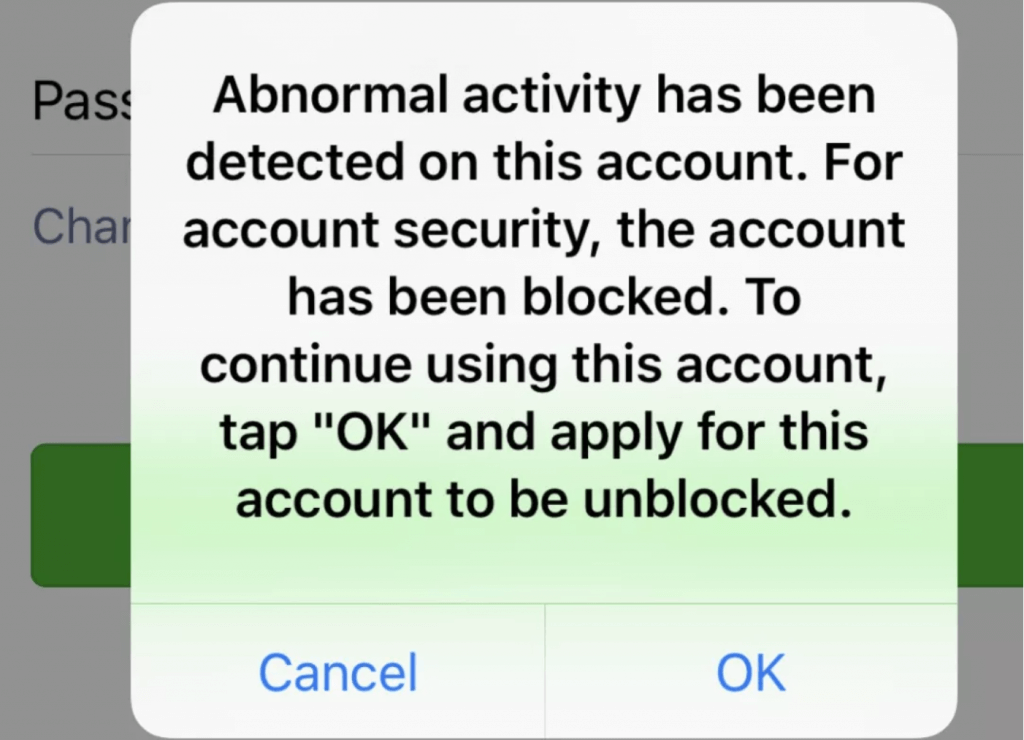Image resolution: width=1024 pixels, height=740 pixels.
Task: Dismiss the abnormal activity warning via Cancel
Action: tap(338, 672)
